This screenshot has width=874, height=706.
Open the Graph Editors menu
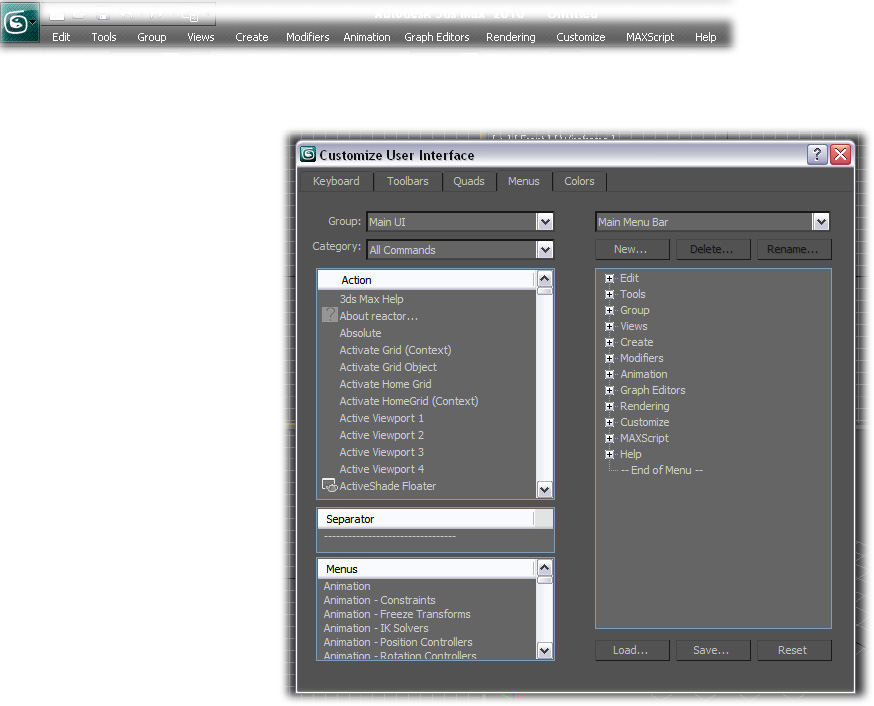tap(436, 37)
